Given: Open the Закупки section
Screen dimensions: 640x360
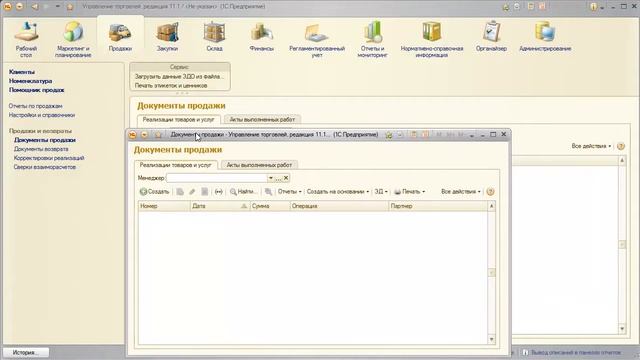Looking at the screenshot, I should coord(167,37).
